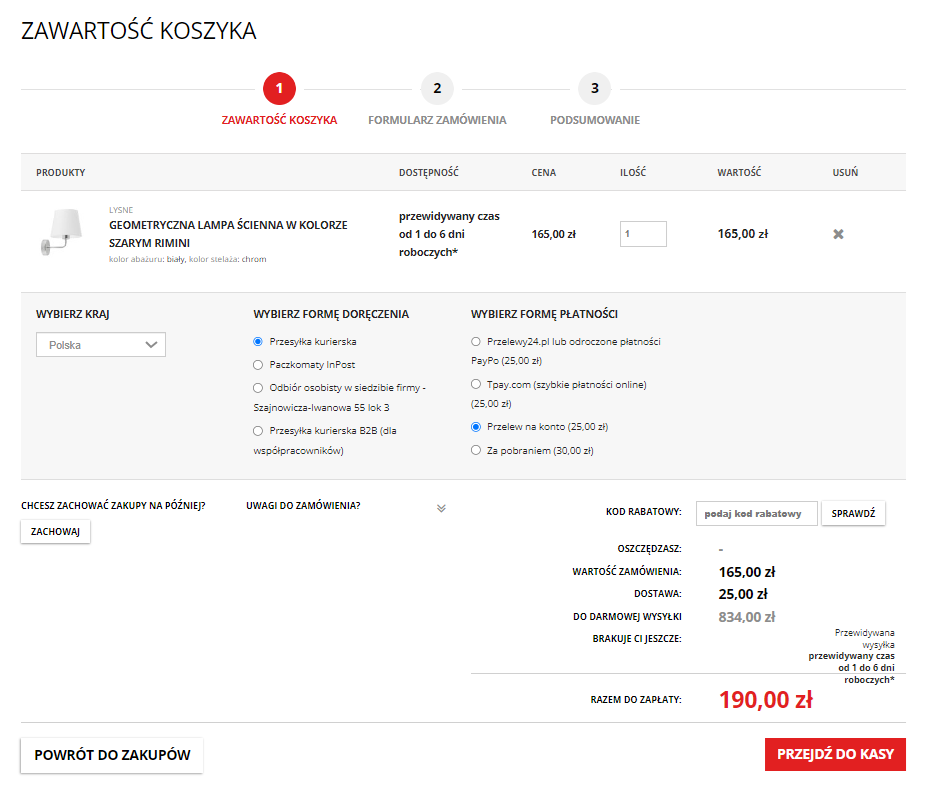Select Przesyłka kurierska delivery option
The width and height of the screenshot is (926, 811).
point(257,341)
